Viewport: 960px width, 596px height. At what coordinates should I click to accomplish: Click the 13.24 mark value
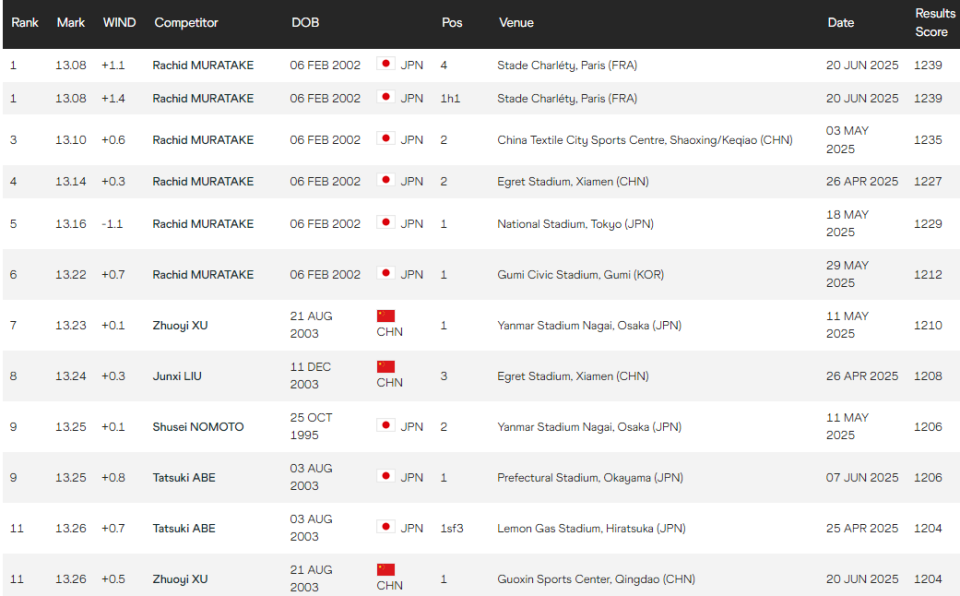click(x=70, y=376)
